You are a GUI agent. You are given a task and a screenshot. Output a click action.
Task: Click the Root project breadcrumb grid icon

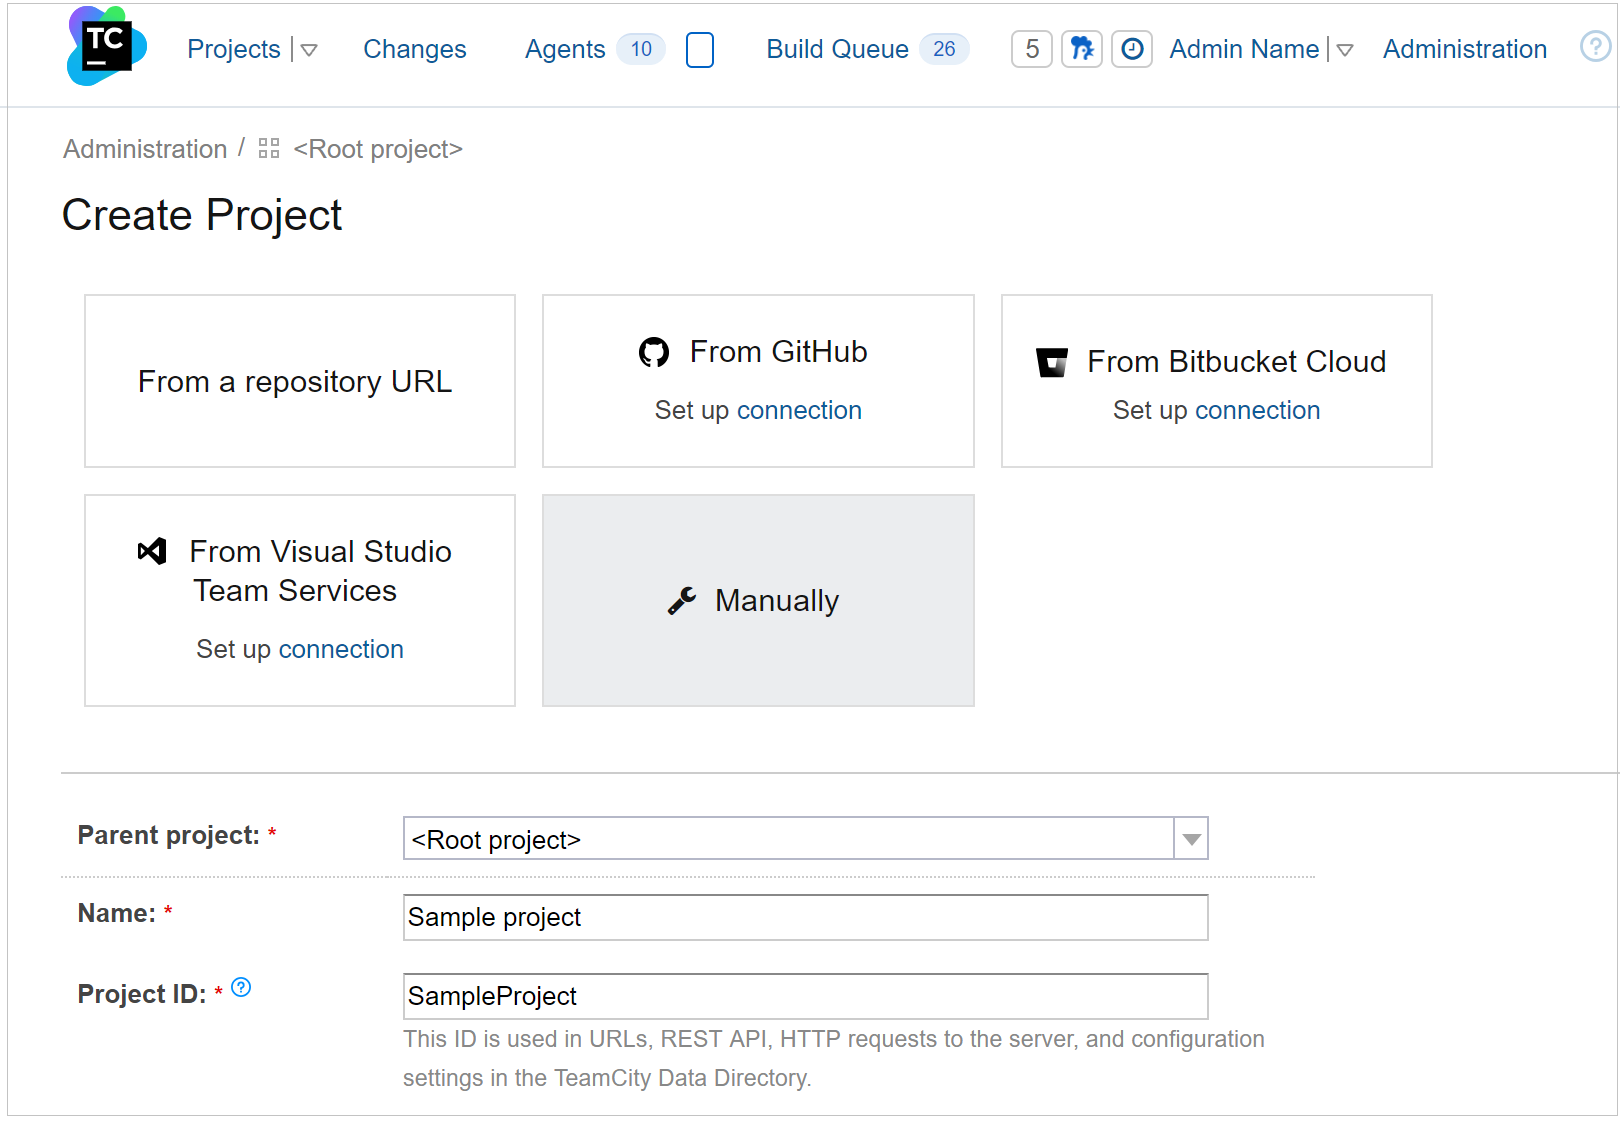coord(269,149)
